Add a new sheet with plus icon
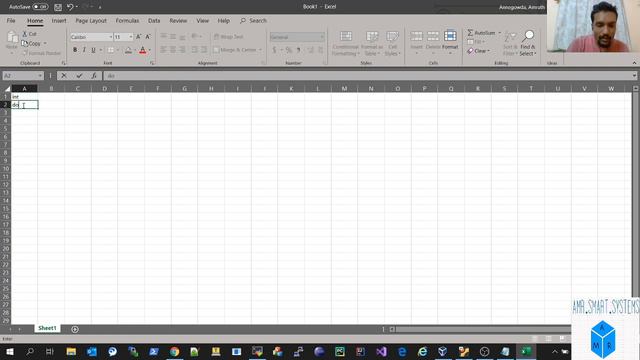The width and height of the screenshot is (640, 360). (x=75, y=329)
